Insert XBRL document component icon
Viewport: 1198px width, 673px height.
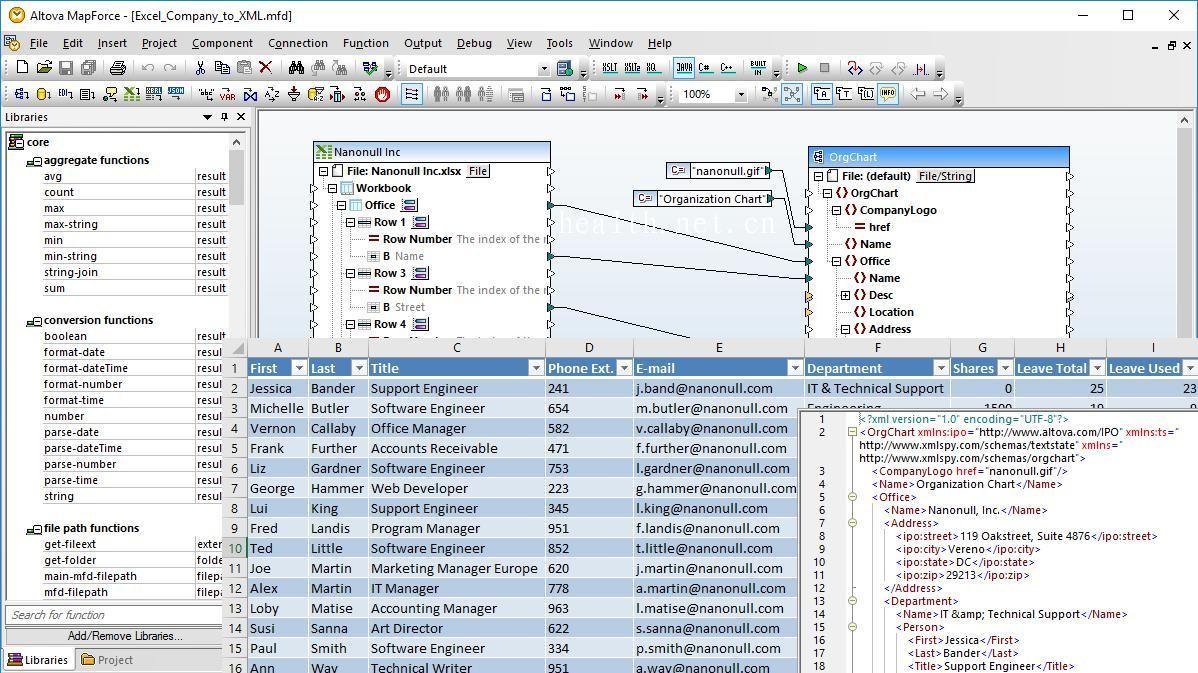[x=154, y=94]
